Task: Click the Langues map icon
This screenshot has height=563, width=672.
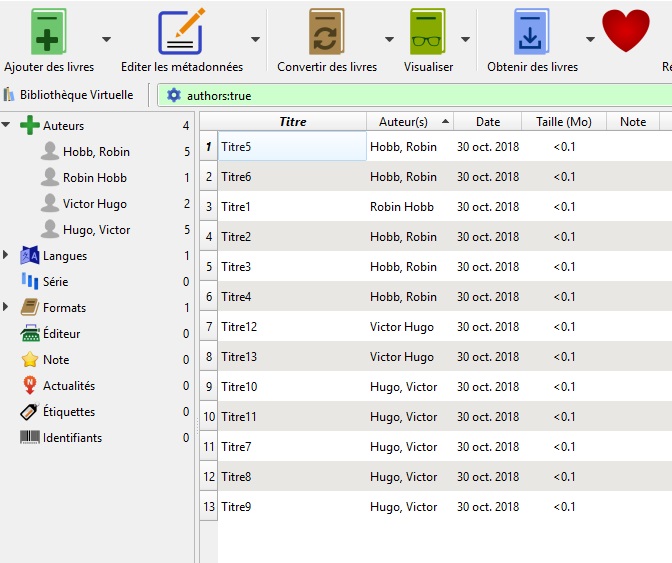Action: tap(30, 255)
